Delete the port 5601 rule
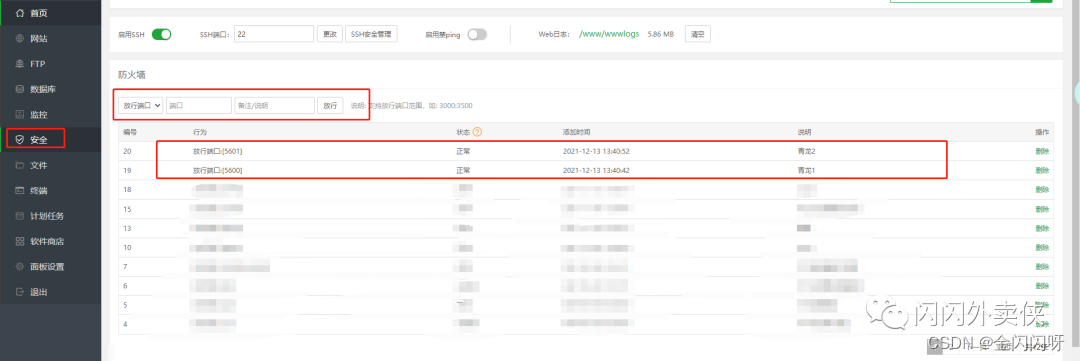 pyautogui.click(x=1042, y=152)
